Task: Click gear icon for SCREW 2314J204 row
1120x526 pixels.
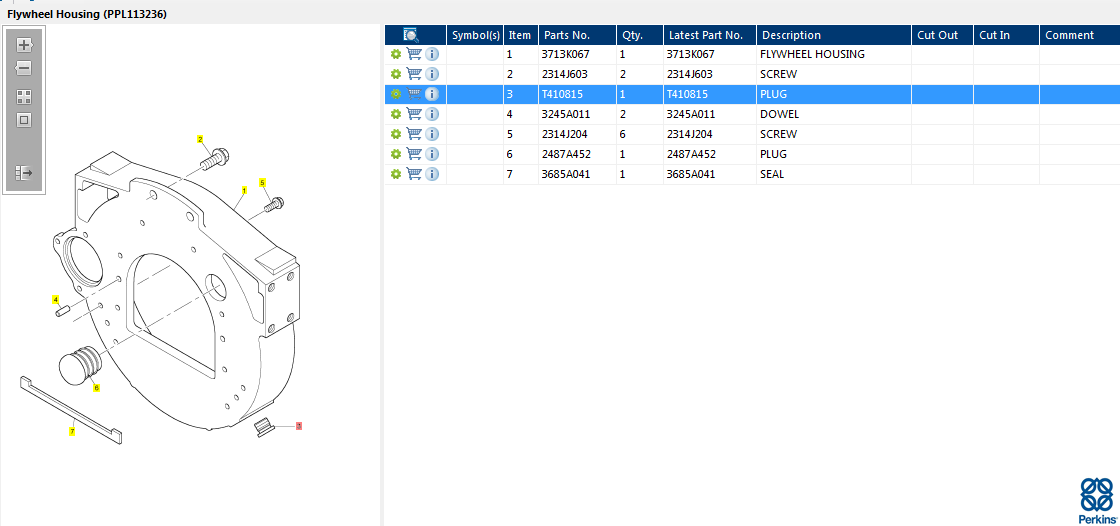Action: 396,134
